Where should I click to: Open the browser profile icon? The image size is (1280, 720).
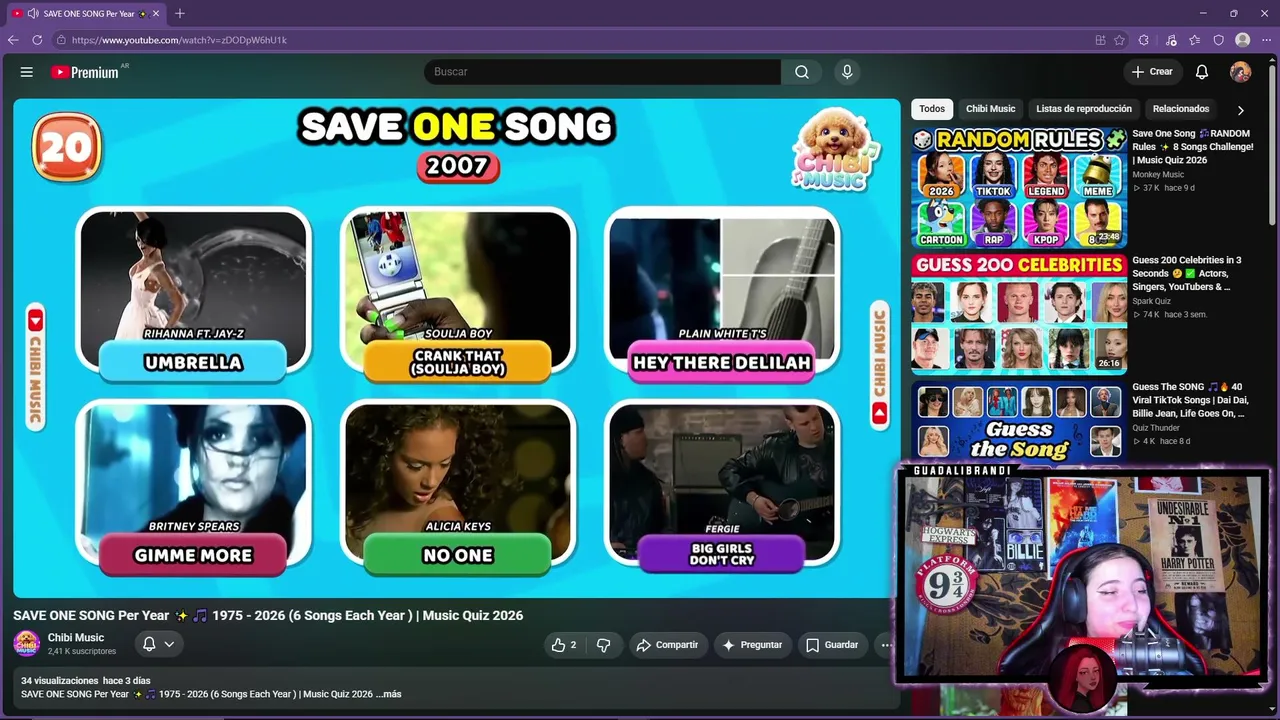pos(1242,40)
